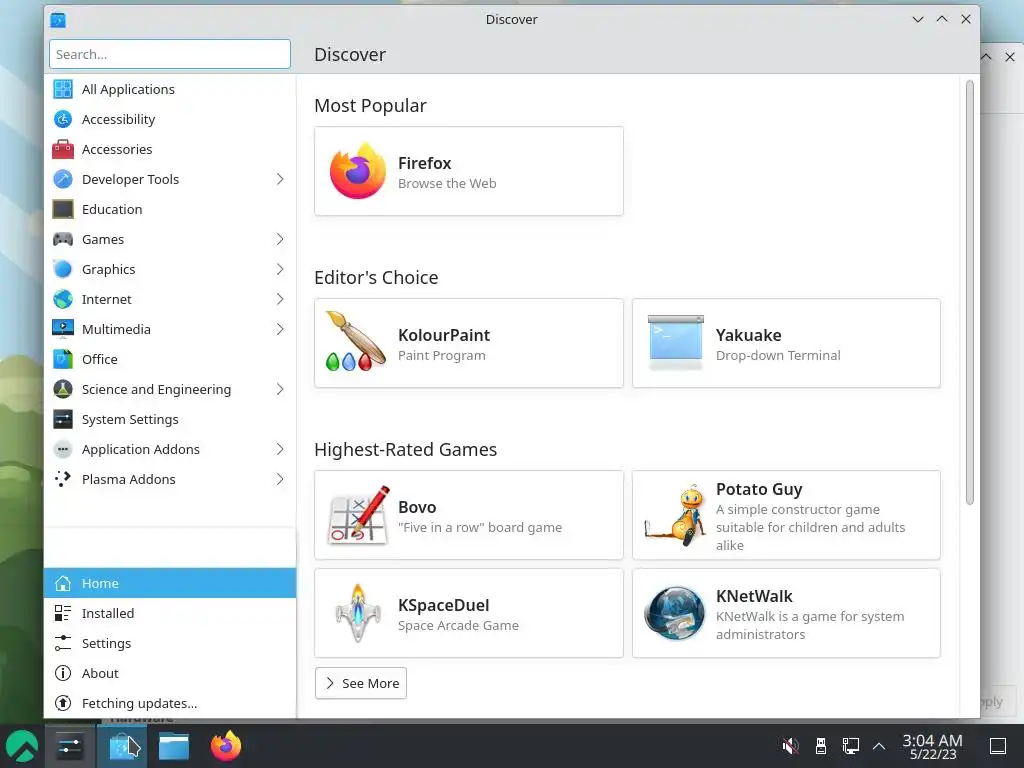Expand the Application Addons arrow

pos(280,449)
